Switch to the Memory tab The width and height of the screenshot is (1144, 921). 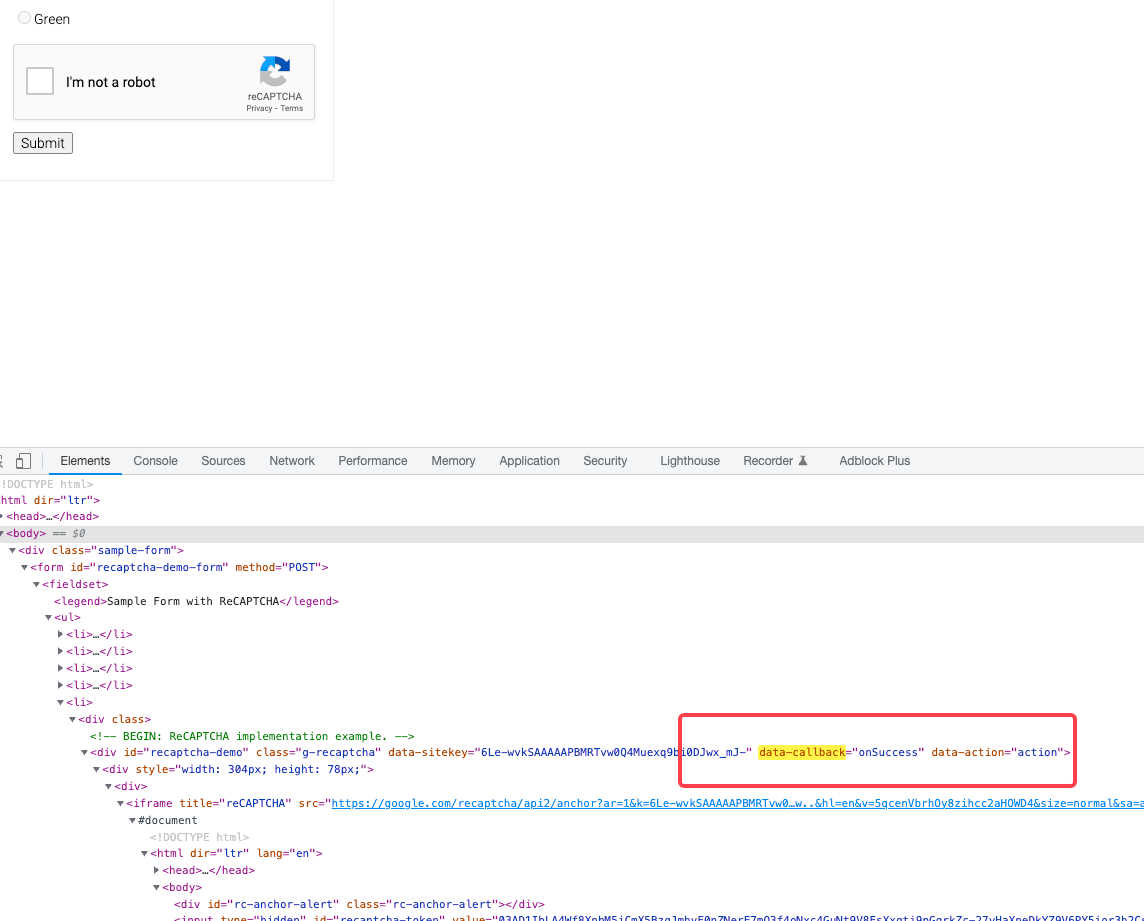coord(453,461)
